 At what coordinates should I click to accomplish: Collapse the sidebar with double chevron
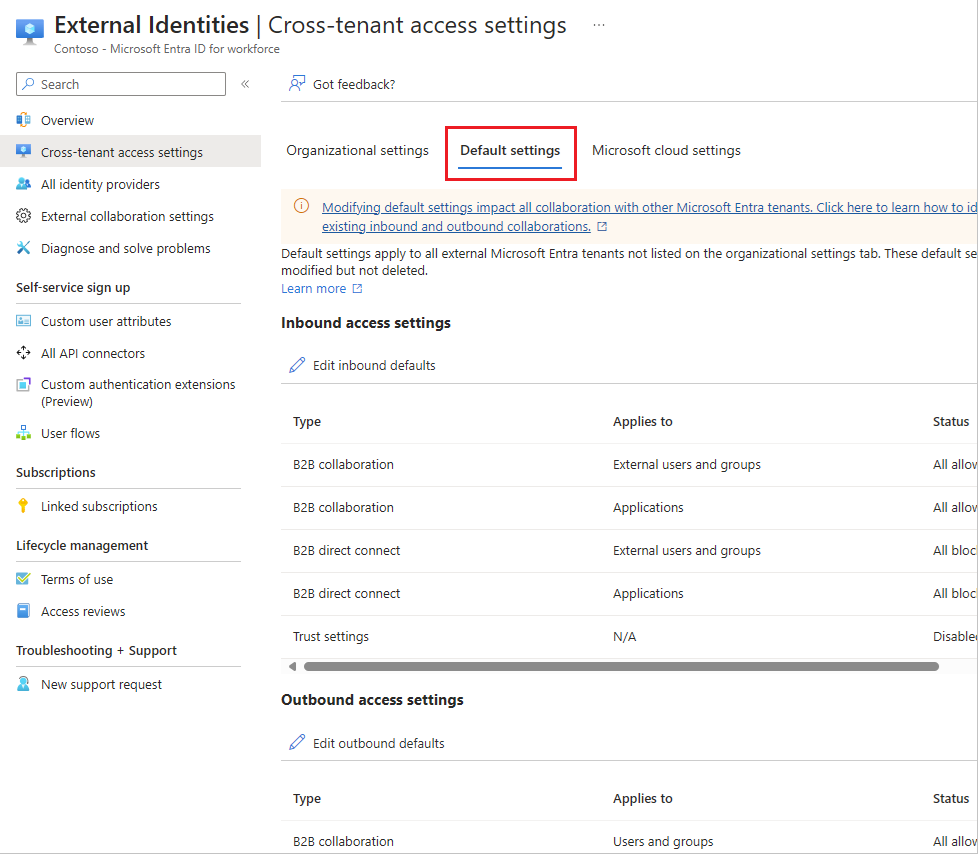pos(245,85)
